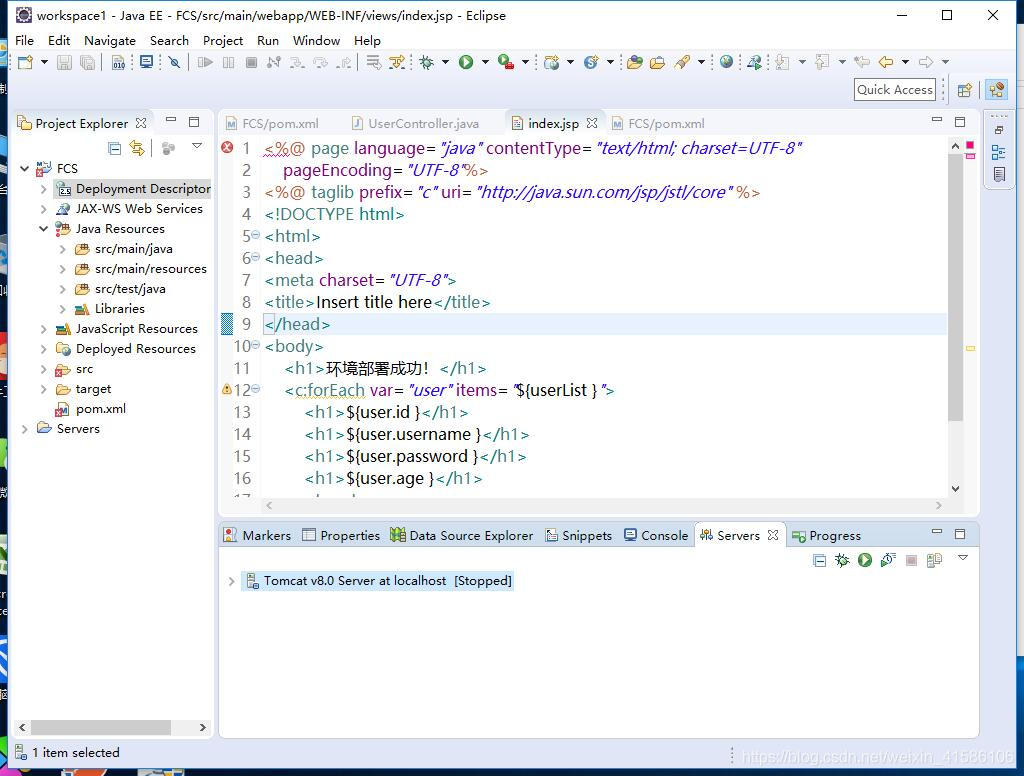The height and width of the screenshot is (776, 1024).
Task: Toggle code folding at html tag line 5
Action: tap(255, 234)
